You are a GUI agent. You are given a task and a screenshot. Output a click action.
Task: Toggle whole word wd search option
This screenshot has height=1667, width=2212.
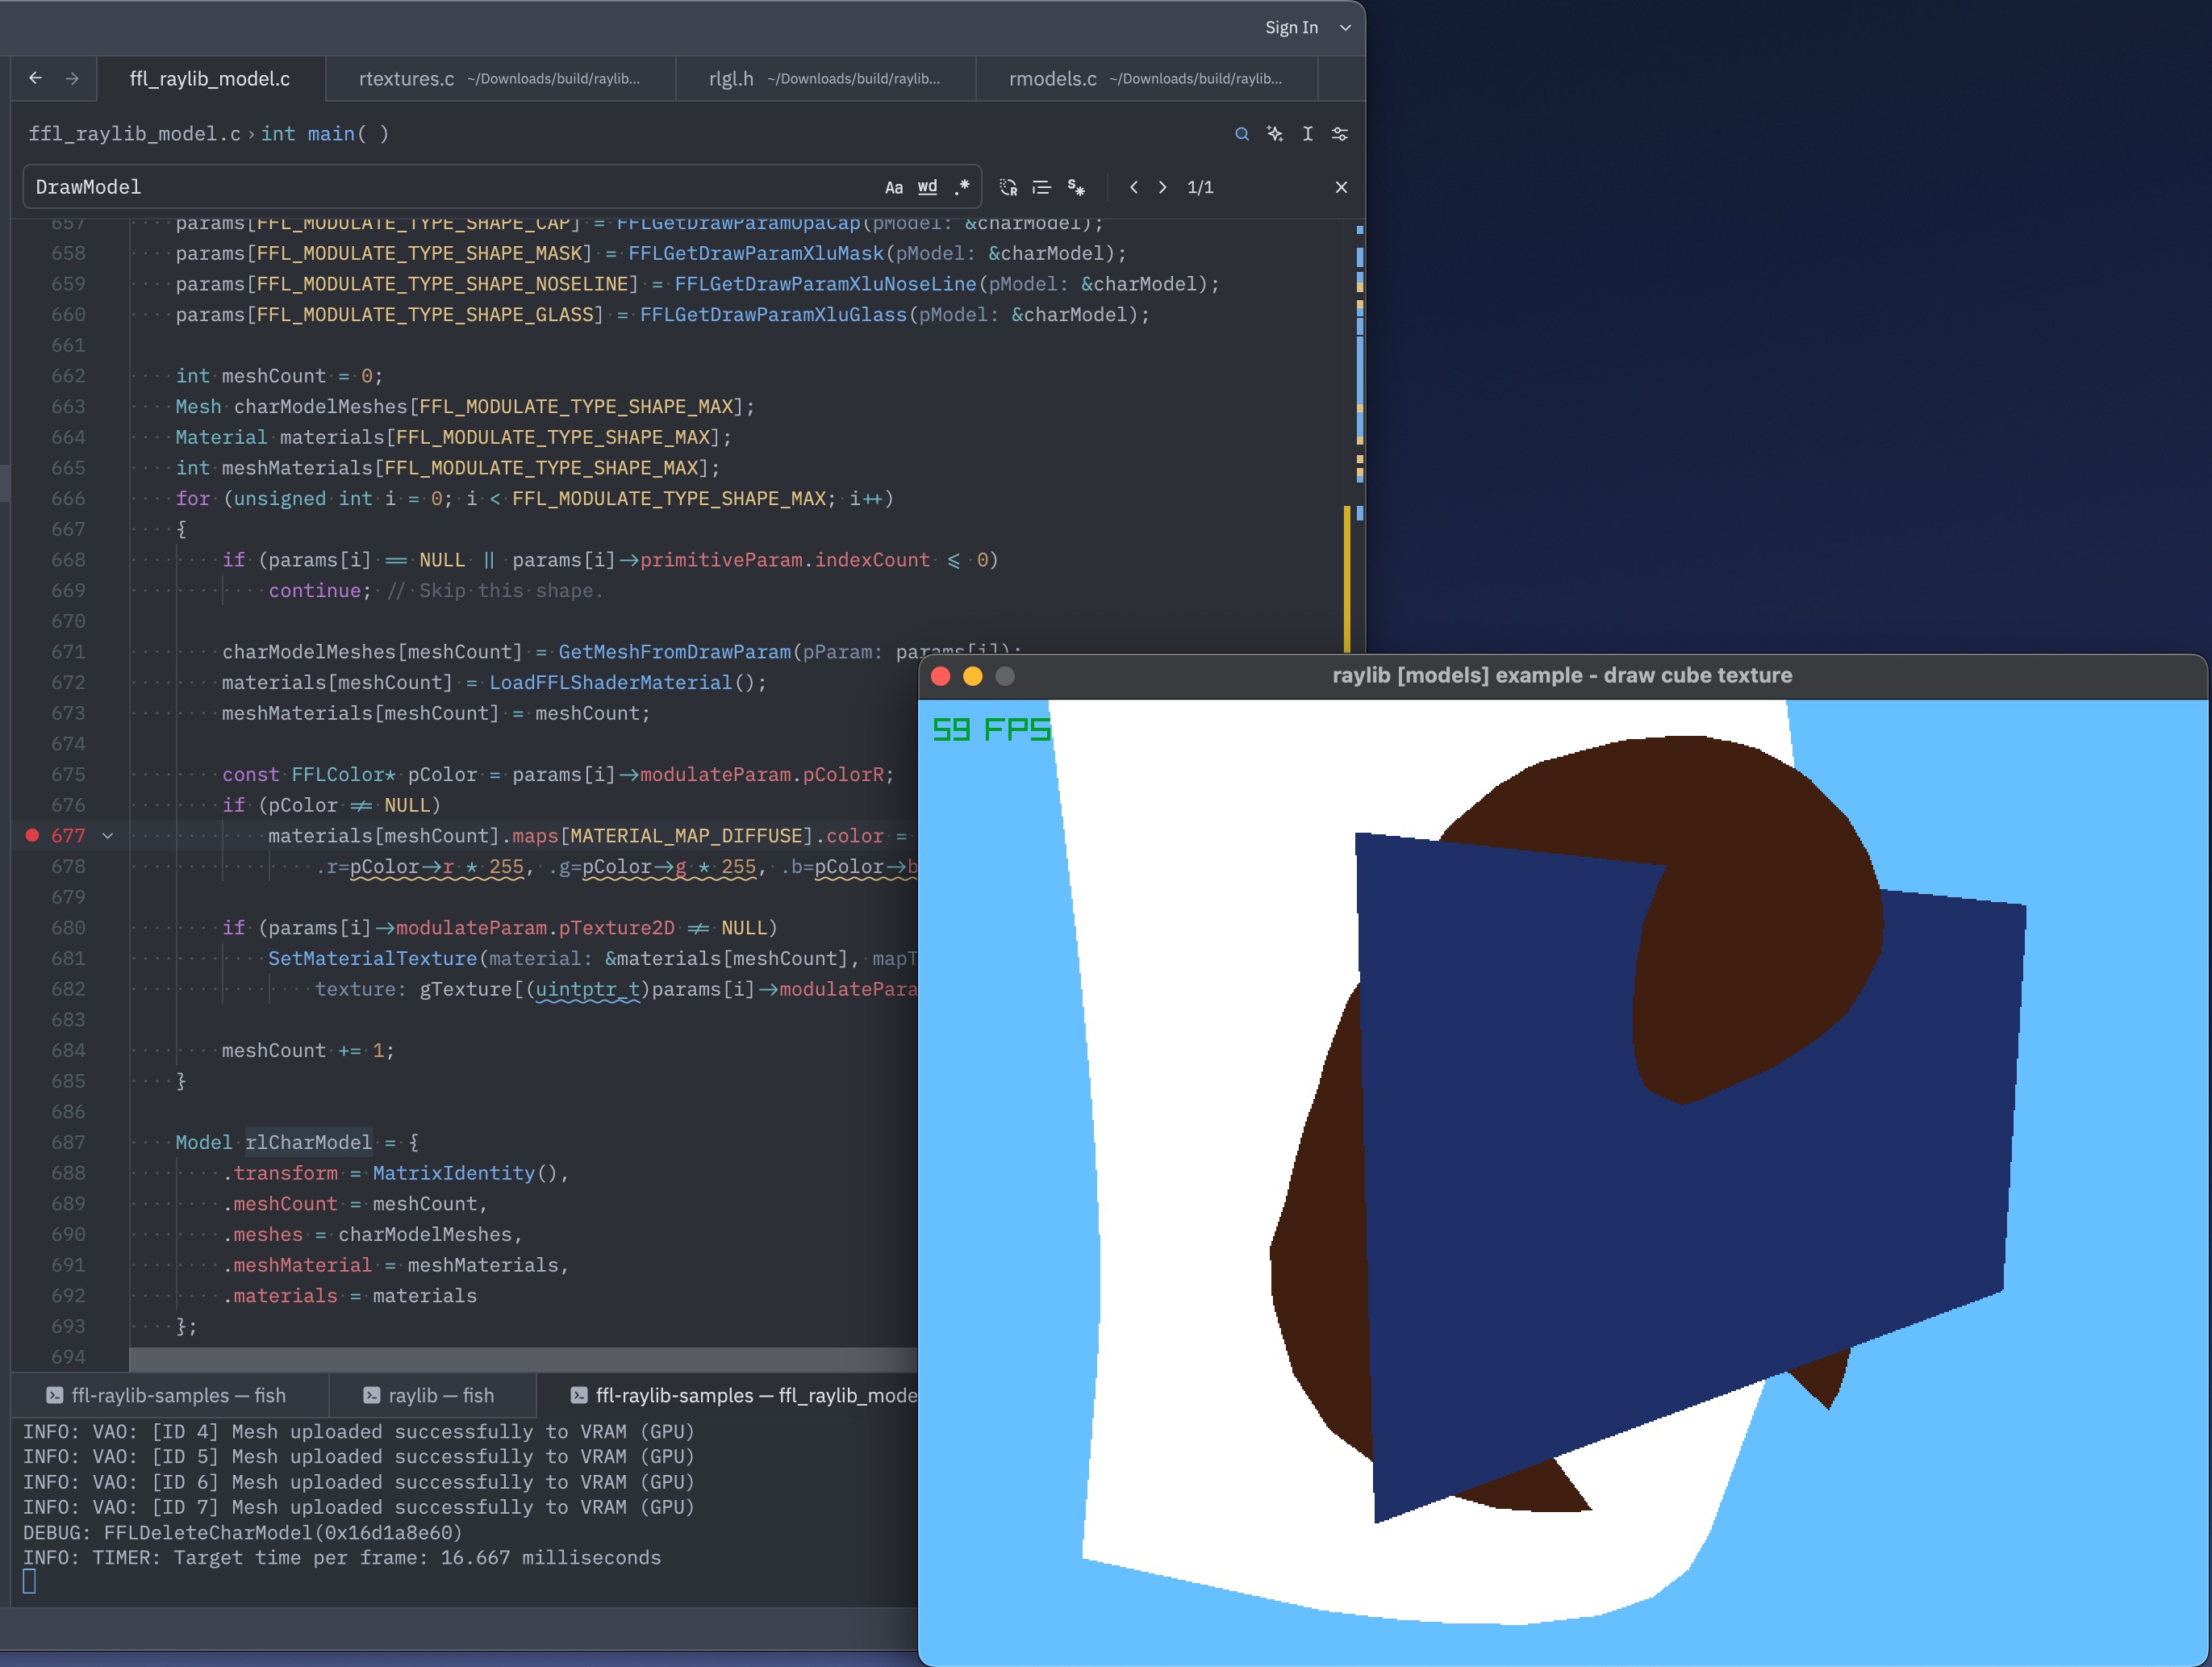(x=928, y=187)
